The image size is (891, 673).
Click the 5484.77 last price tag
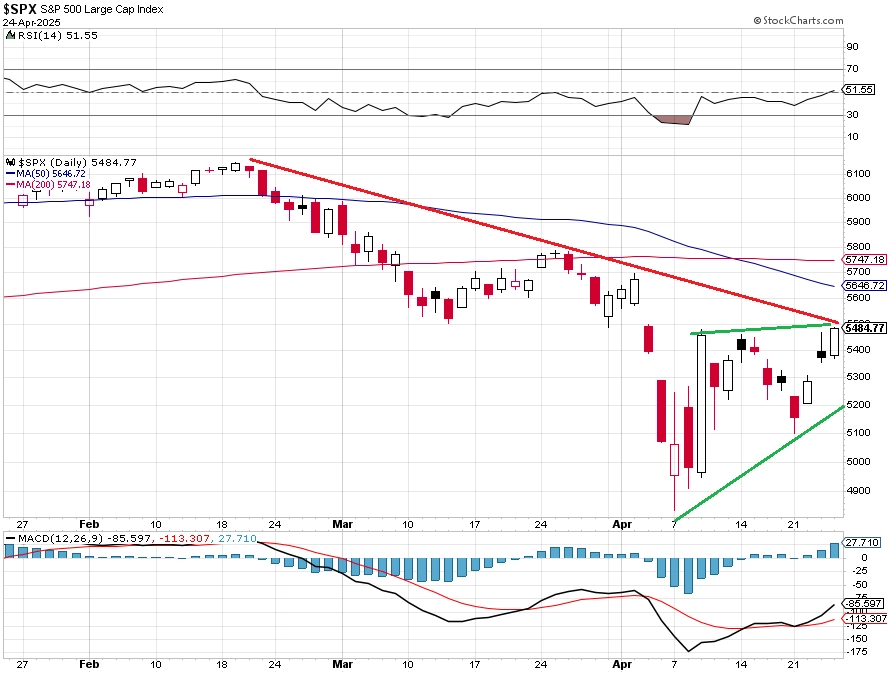(x=864, y=328)
